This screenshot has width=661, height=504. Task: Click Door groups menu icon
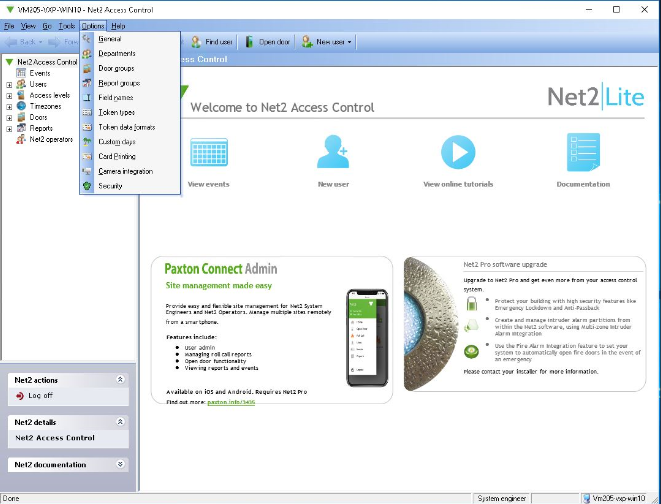[87, 68]
